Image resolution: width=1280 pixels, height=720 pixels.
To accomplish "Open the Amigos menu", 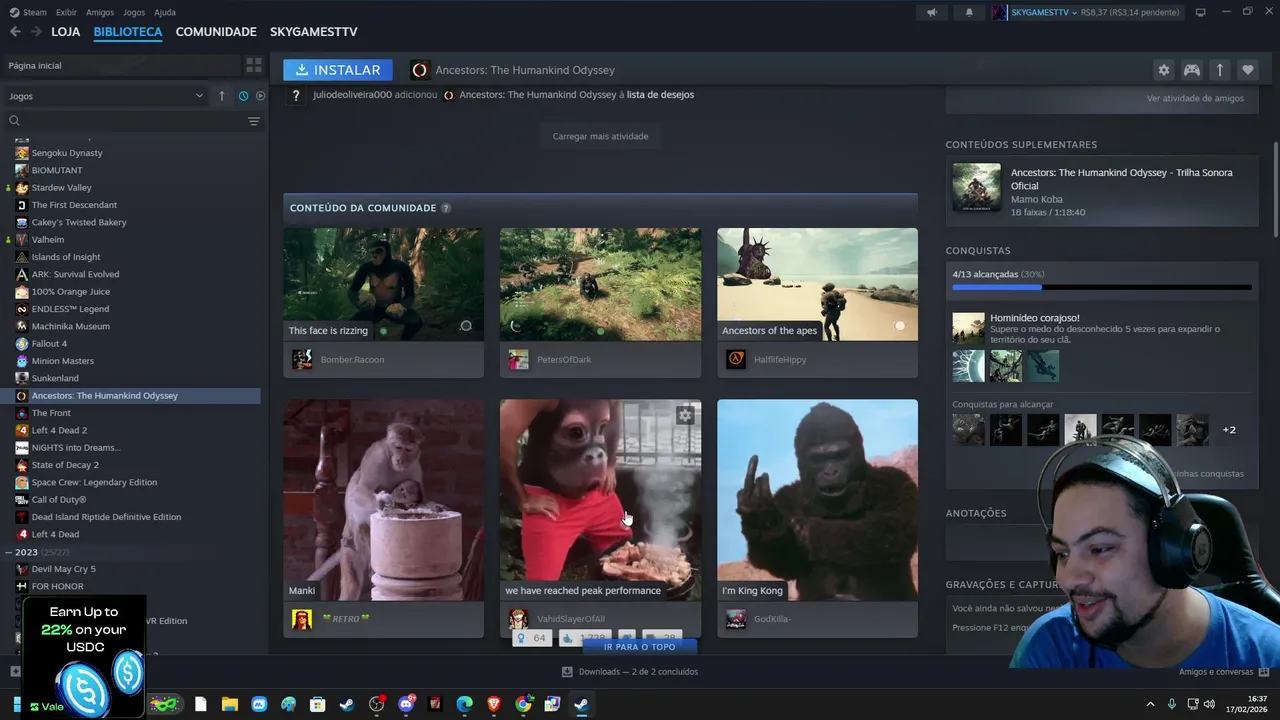I will point(100,12).
